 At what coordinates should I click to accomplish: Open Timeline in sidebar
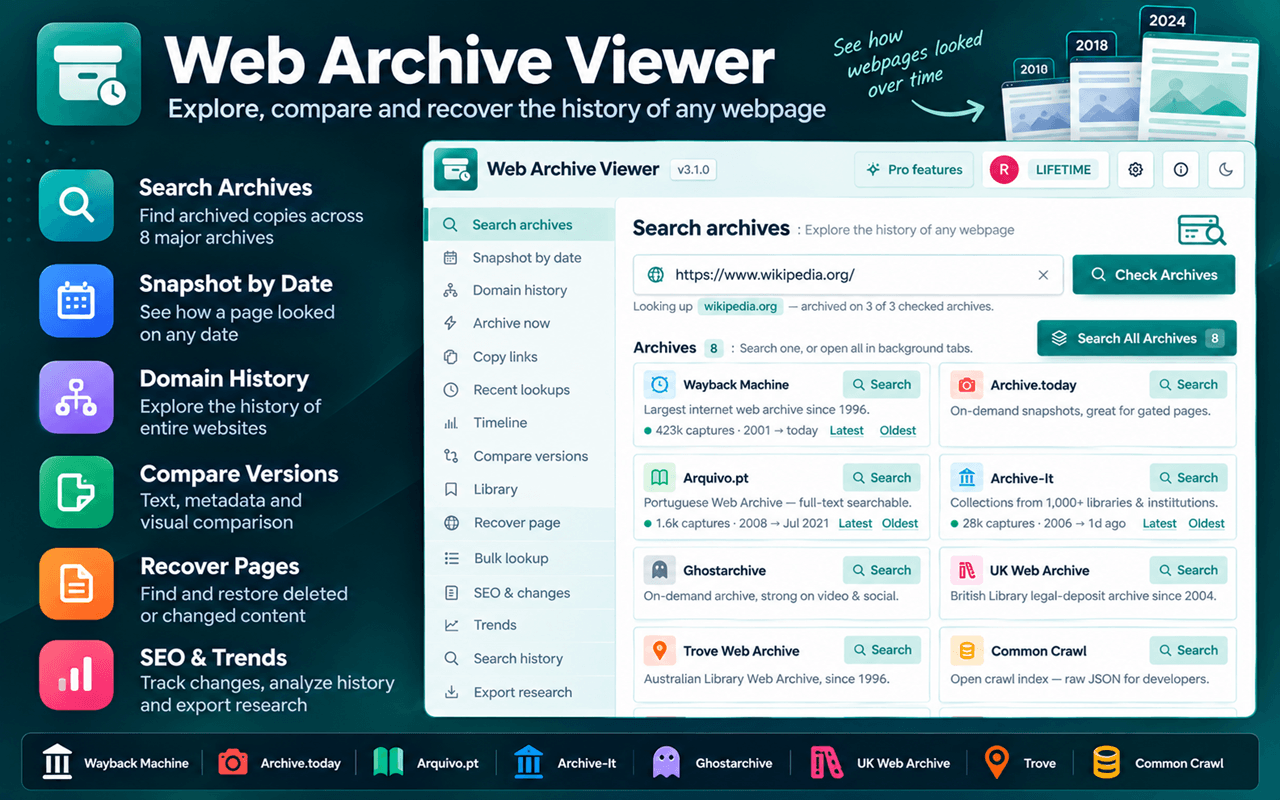(x=520, y=423)
